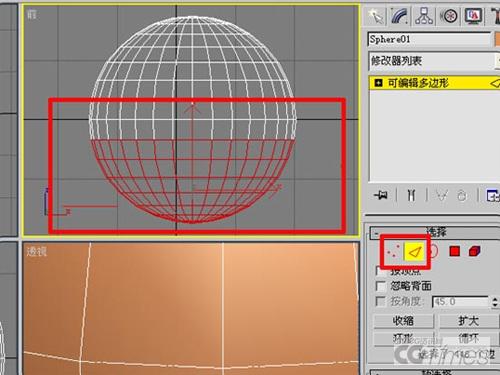The width and height of the screenshot is (500, 375).
Task: Collapse the 选择 rollout header
Action: pyautogui.click(x=435, y=232)
